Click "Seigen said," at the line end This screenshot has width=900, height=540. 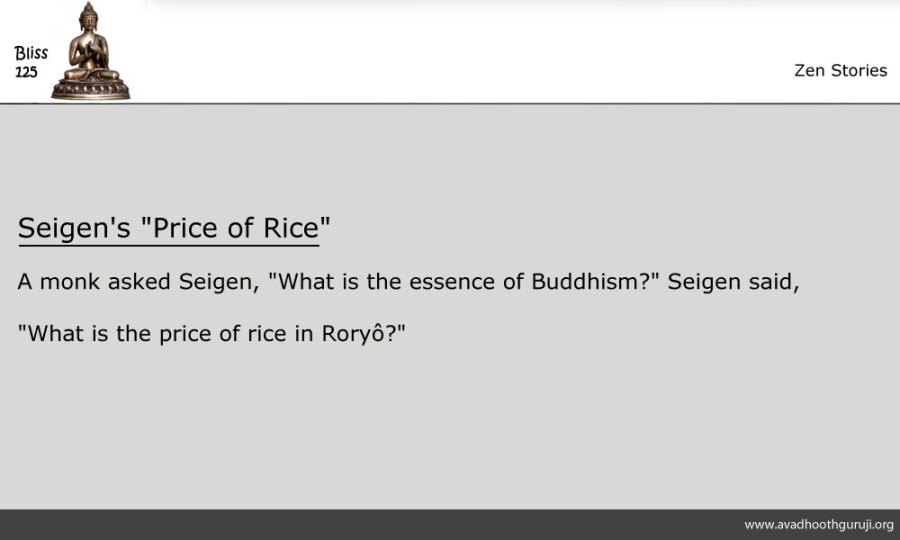pos(733,281)
